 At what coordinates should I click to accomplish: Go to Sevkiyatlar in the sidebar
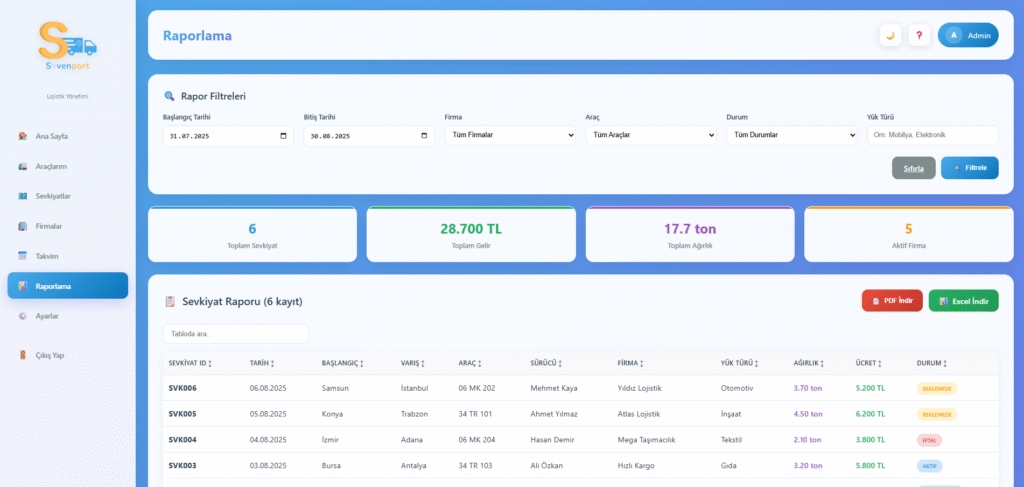pos(53,196)
